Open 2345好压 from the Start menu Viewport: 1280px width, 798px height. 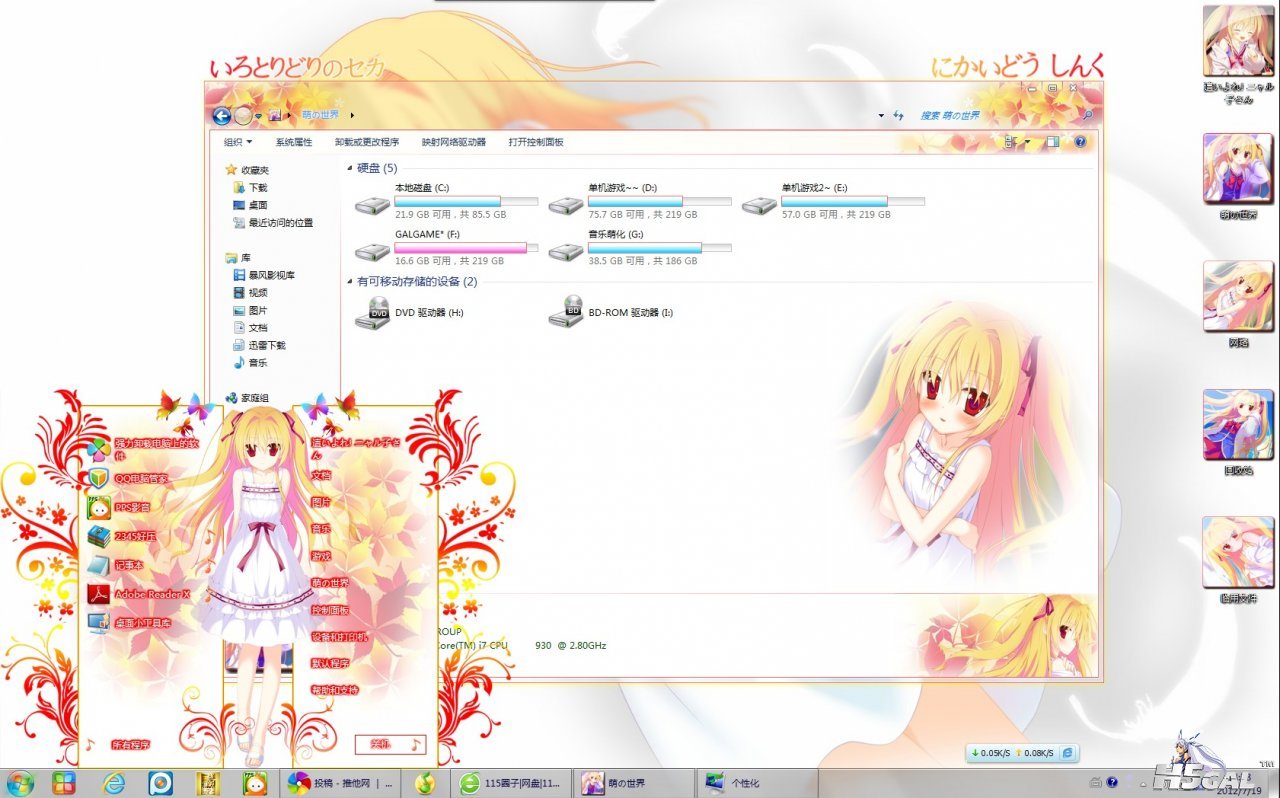point(135,536)
